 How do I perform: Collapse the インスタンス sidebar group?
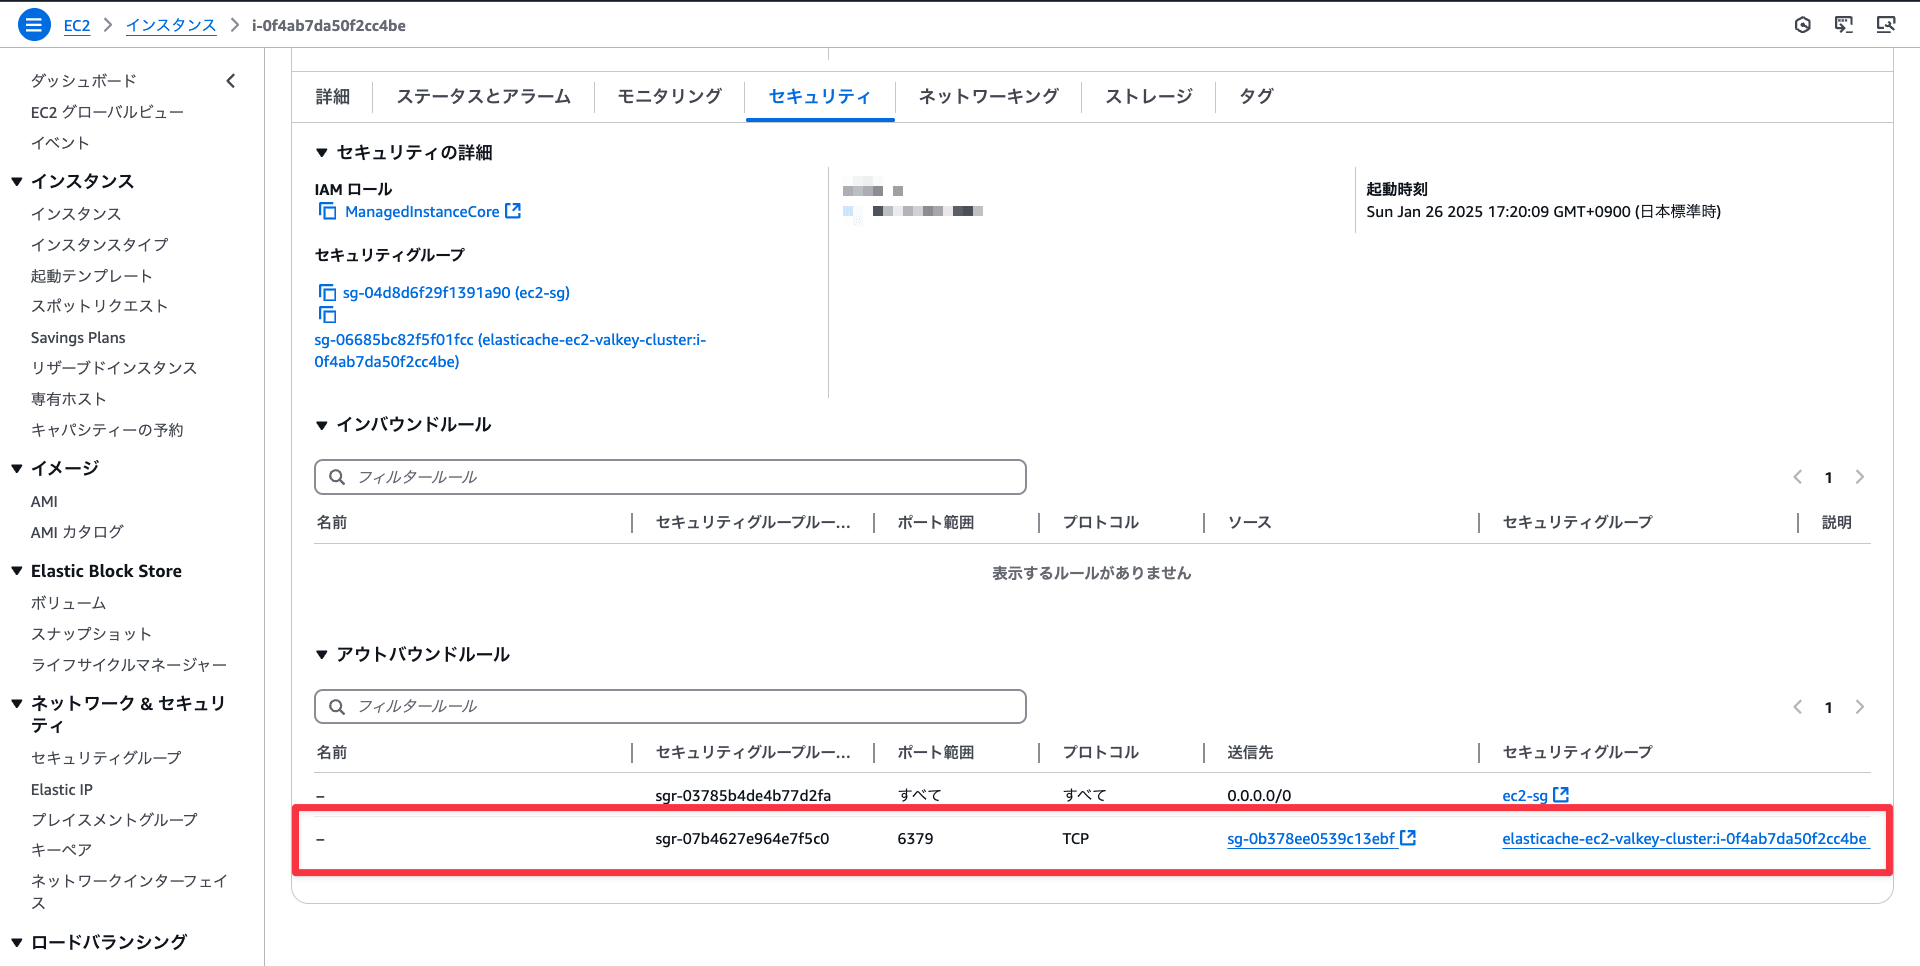pyautogui.click(x=17, y=181)
